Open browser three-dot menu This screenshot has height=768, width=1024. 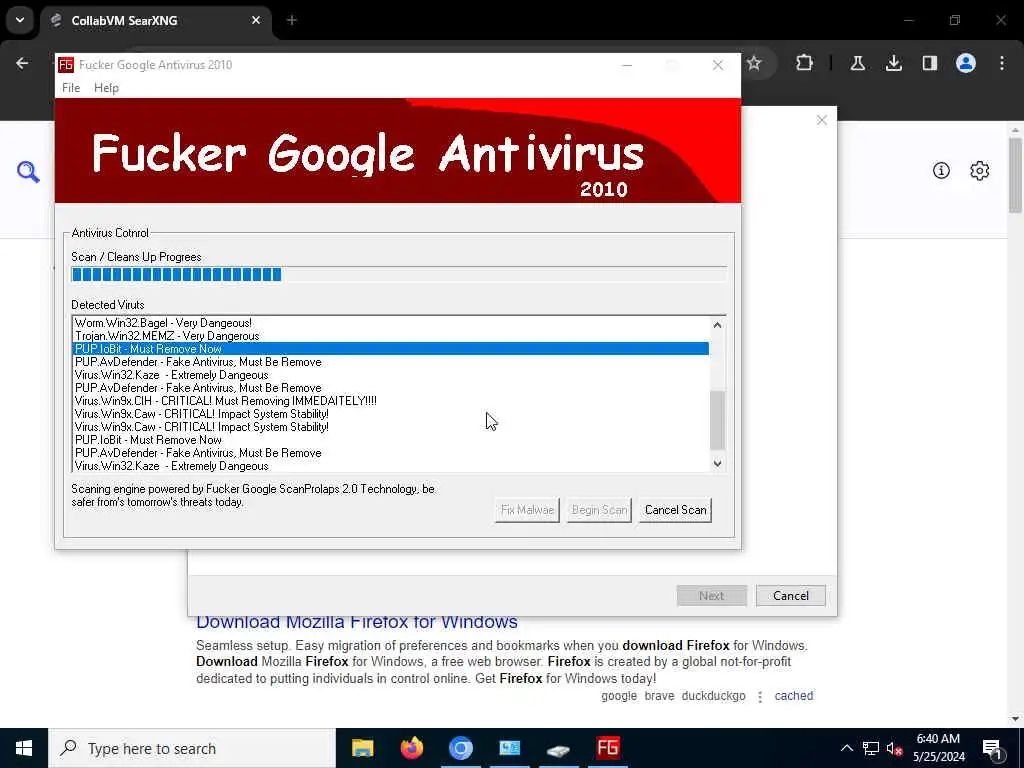(1002, 63)
